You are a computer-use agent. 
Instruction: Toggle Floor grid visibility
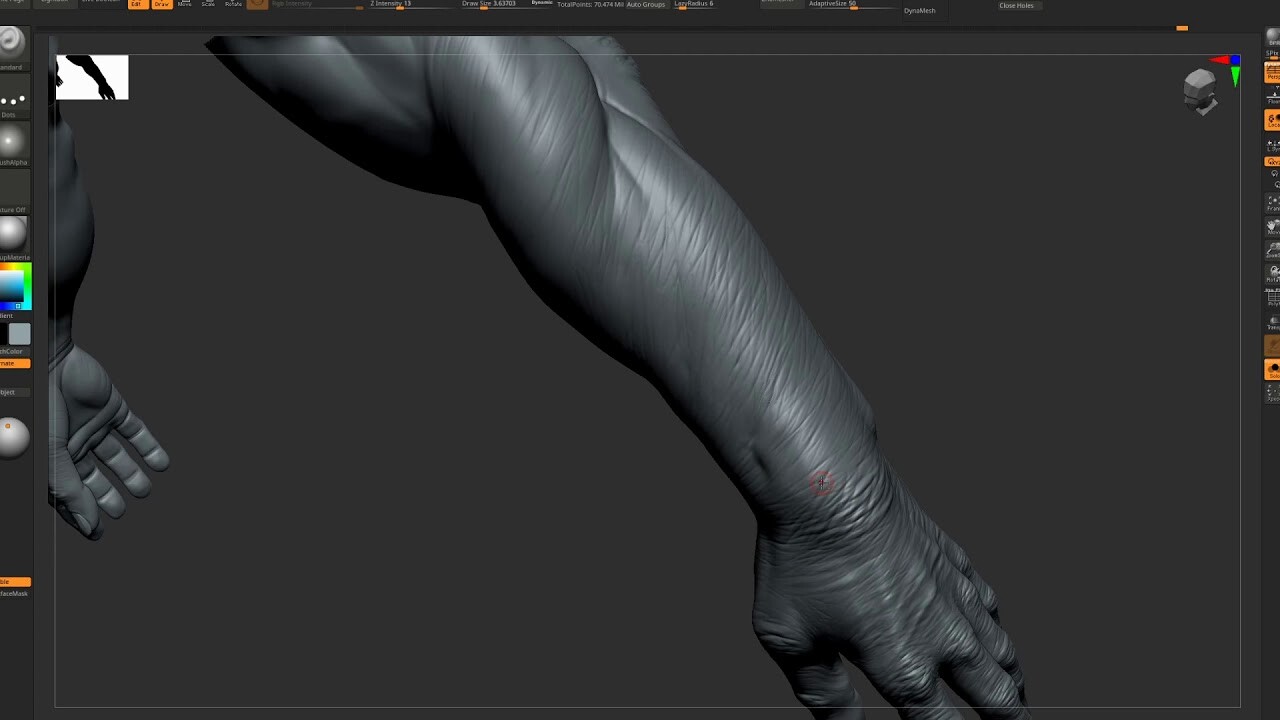(x=1272, y=95)
